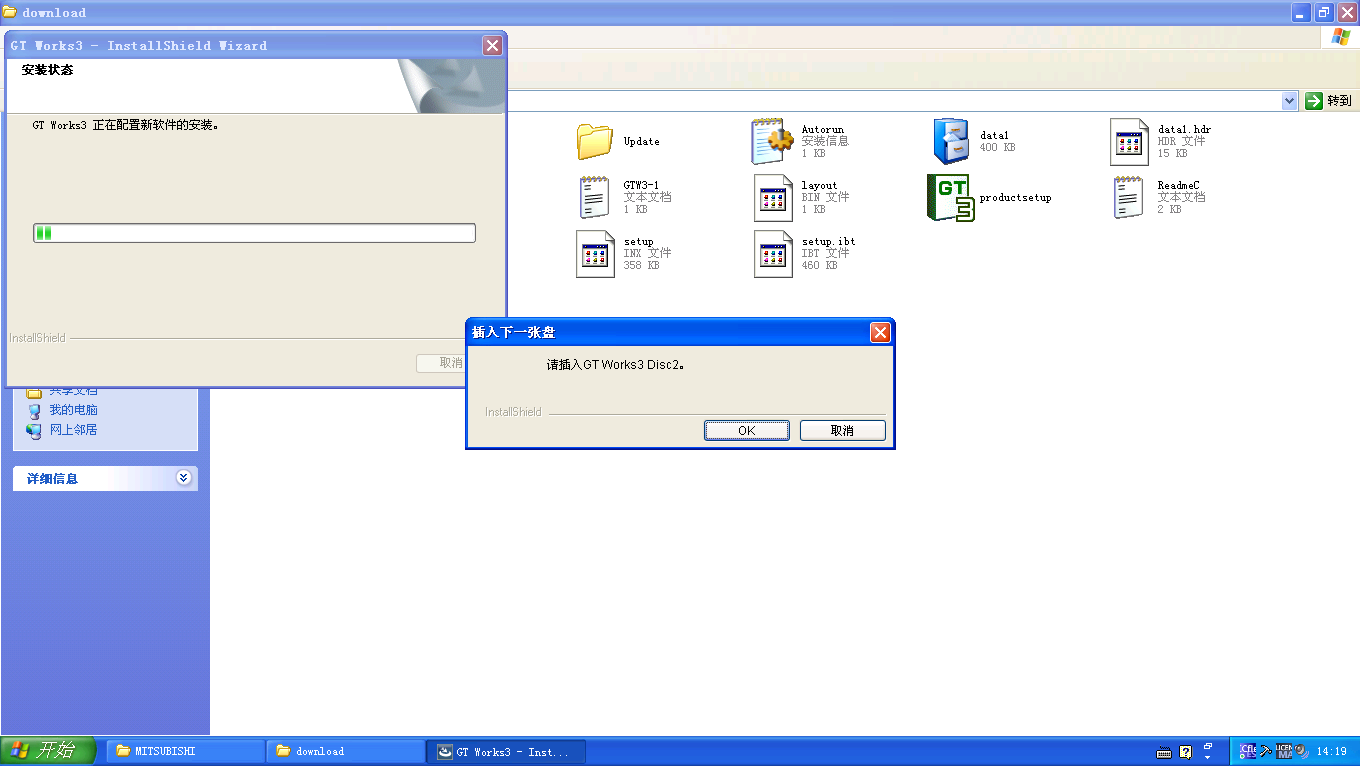Click the data1.hdr file icon
This screenshot has height=766, width=1360.
[1129, 142]
